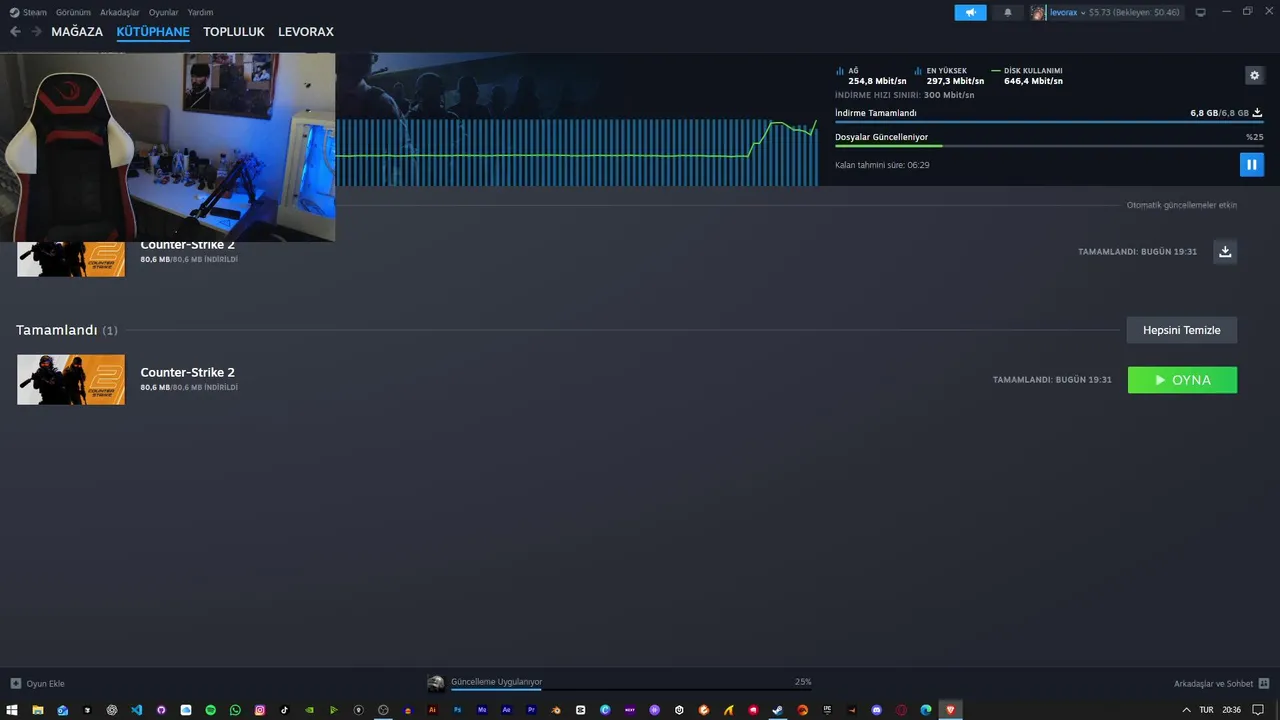The image size is (1280, 720).
Task: Open completed Counter-Strike 2 thumbnail
Action: click(x=71, y=379)
